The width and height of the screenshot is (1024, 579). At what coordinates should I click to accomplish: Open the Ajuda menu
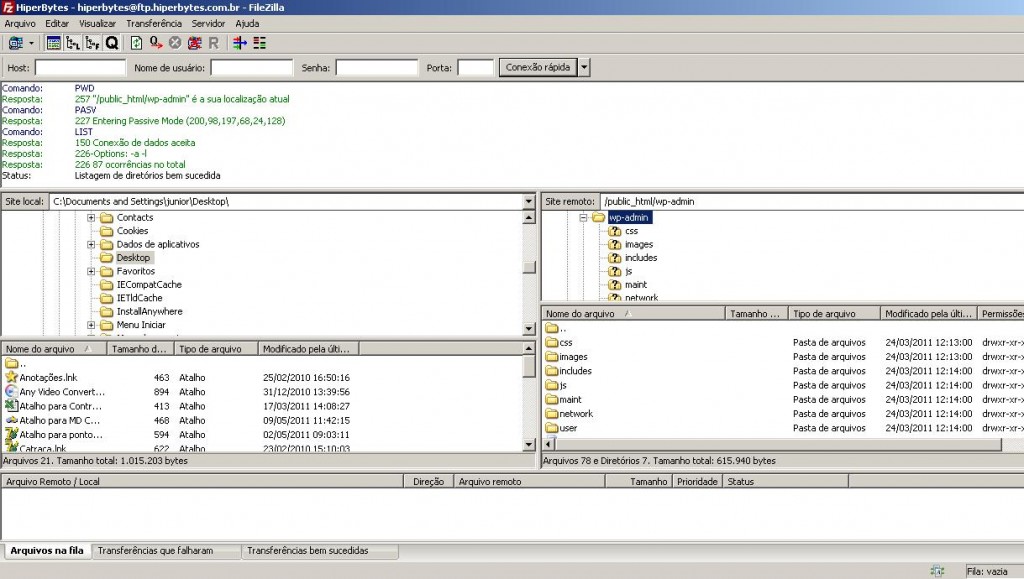click(247, 23)
